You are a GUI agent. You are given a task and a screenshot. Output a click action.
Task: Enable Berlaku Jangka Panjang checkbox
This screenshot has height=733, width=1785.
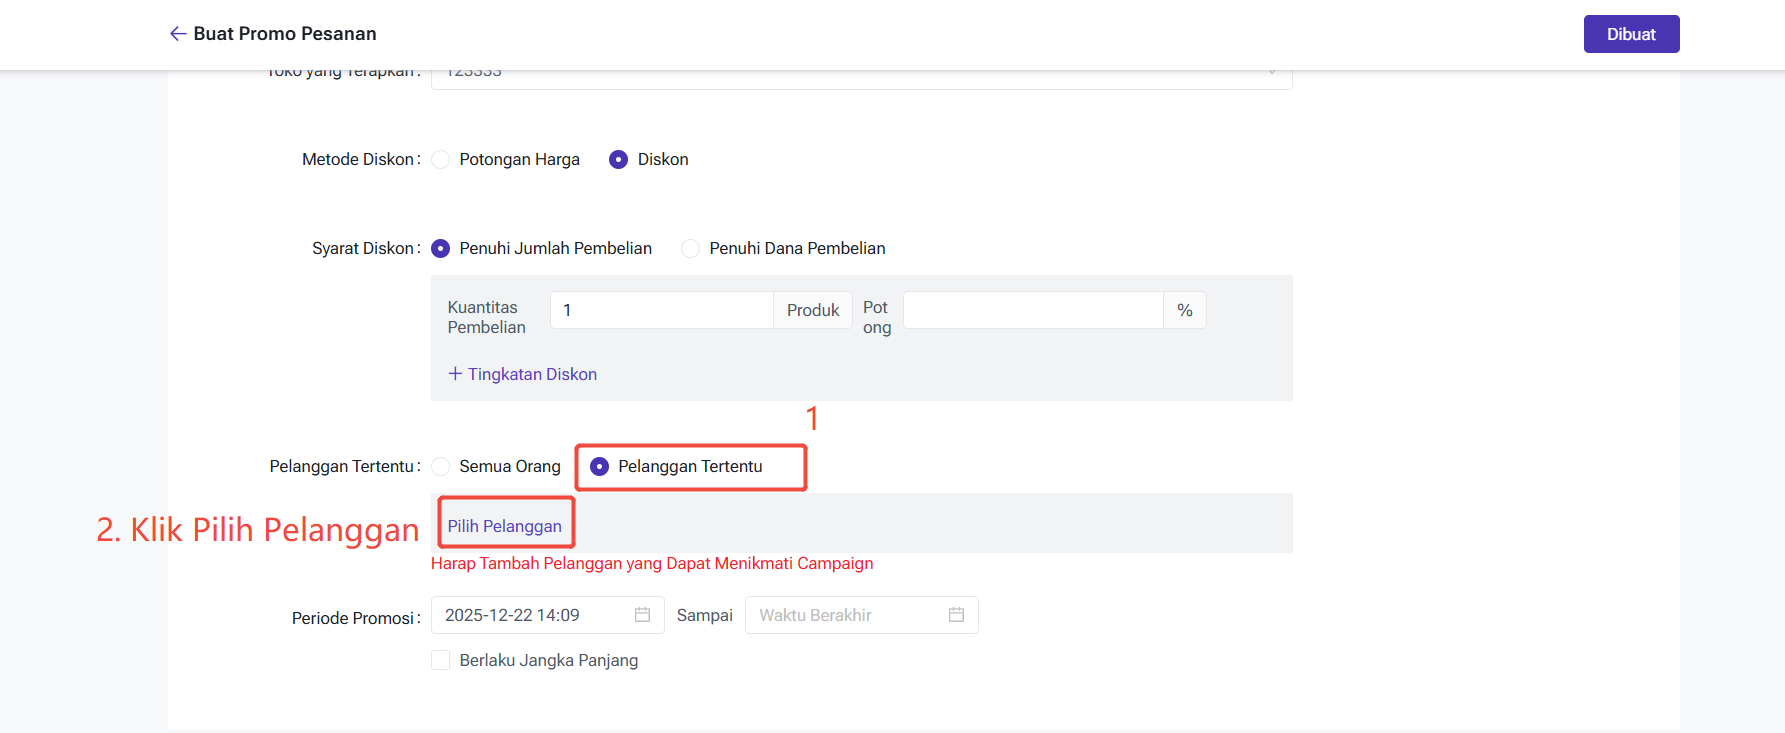(x=441, y=660)
